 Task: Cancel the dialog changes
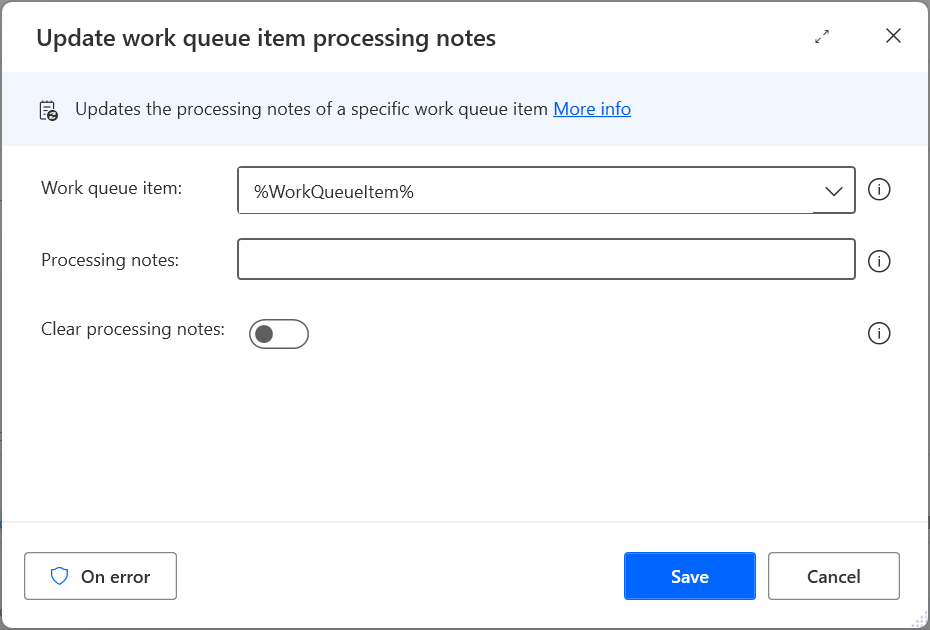coord(833,576)
